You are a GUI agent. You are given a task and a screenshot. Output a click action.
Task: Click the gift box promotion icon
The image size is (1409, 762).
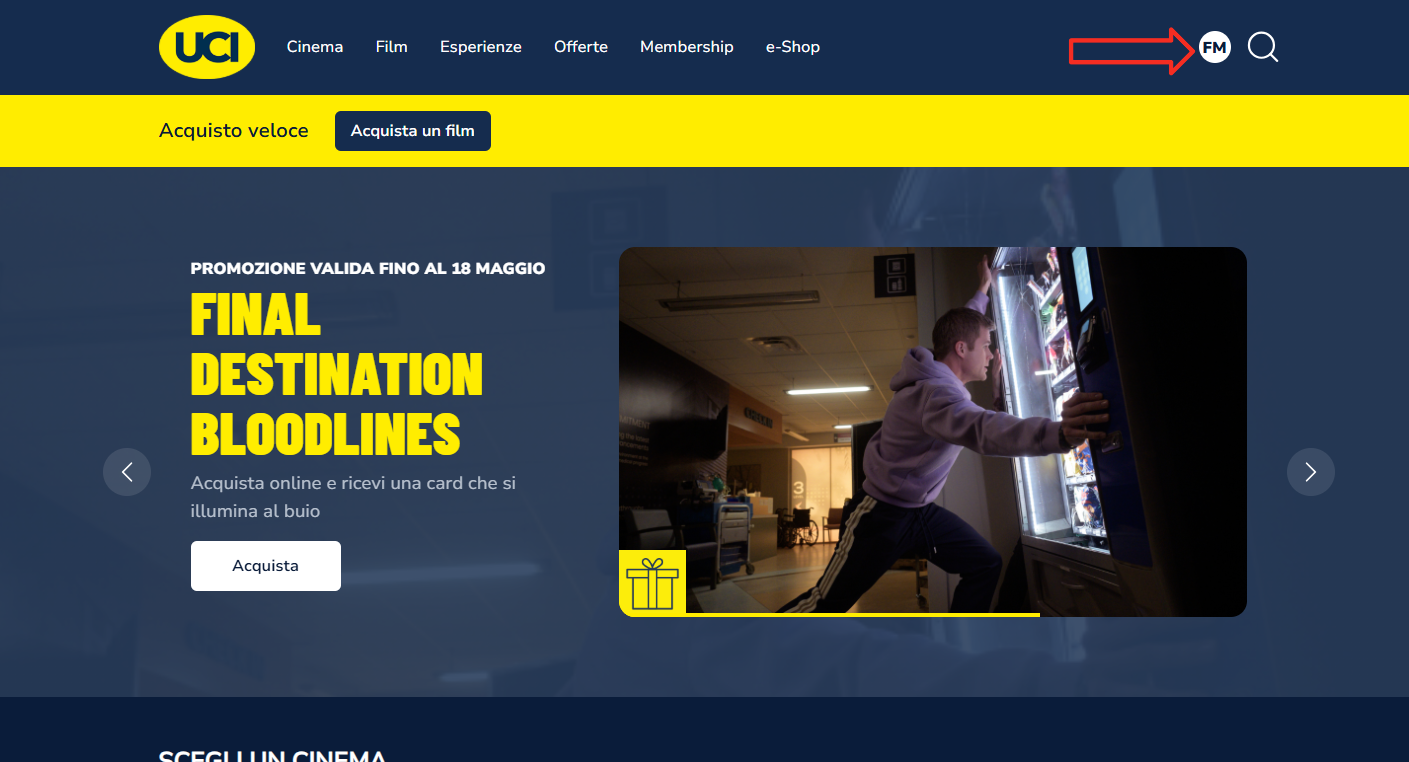pyautogui.click(x=652, y=583)
